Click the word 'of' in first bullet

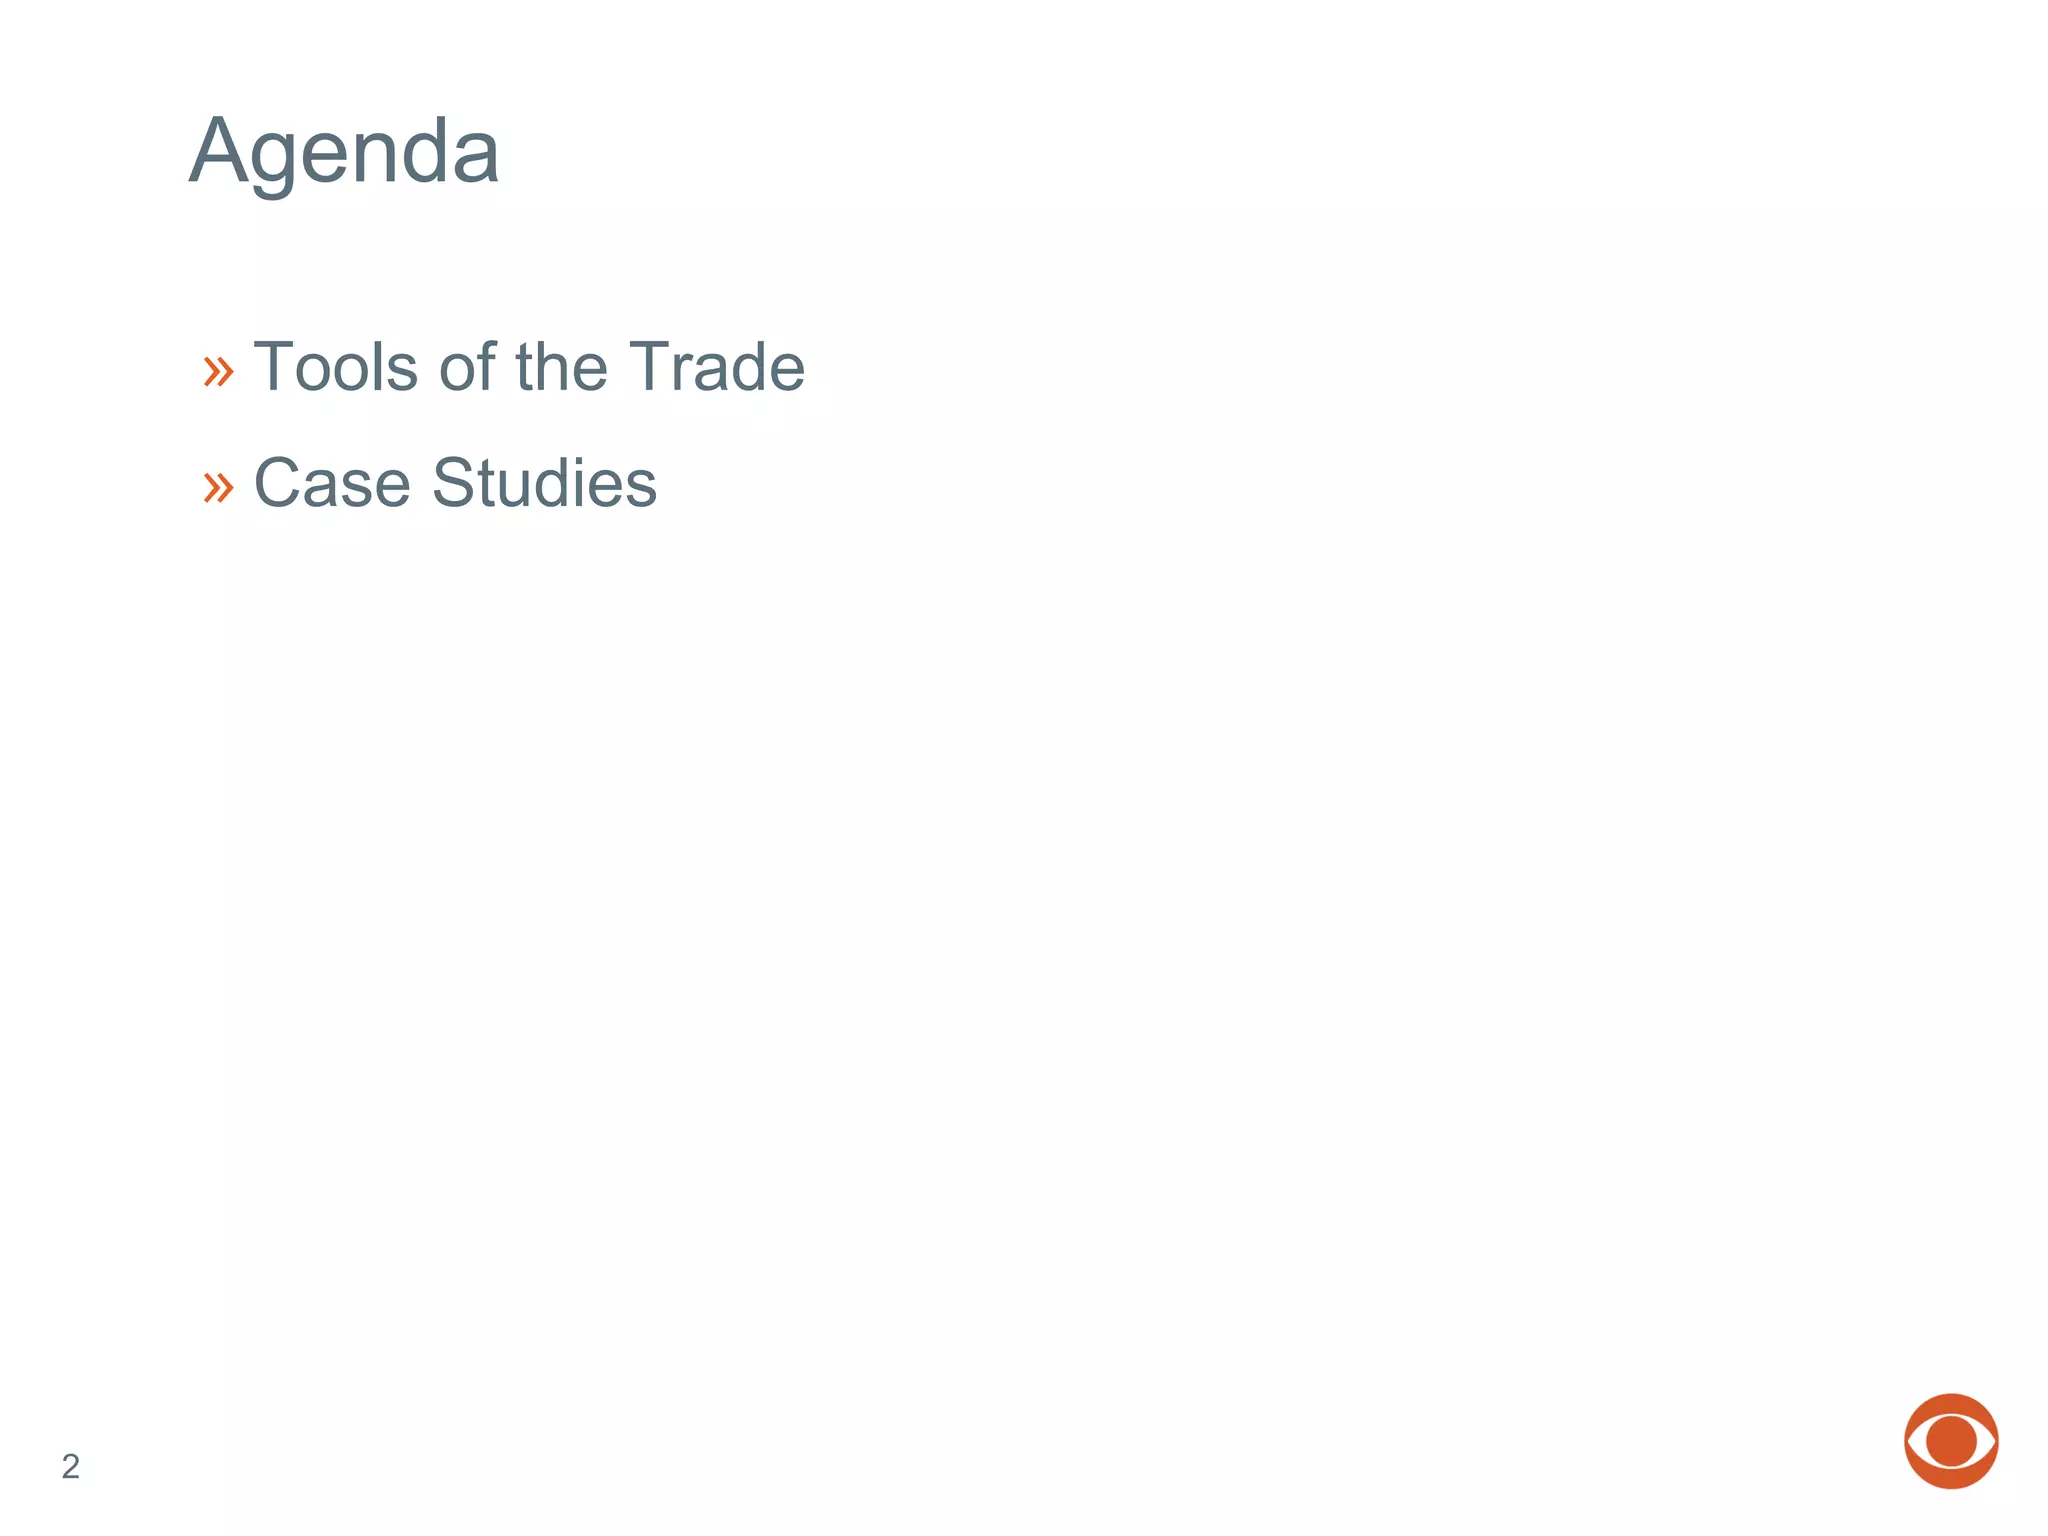[467, 366]
